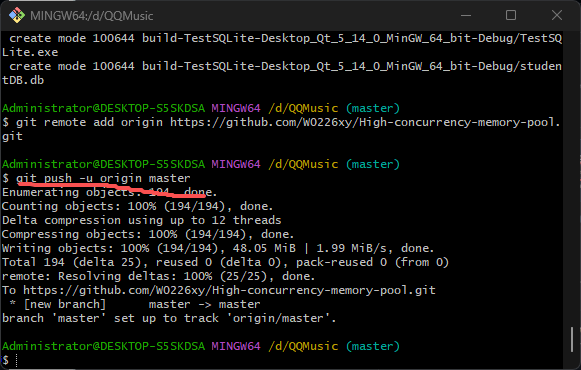Click first 'create mode 100644' line with TestSQLite.exe
The image size is (581, 370).
(282, 45)
